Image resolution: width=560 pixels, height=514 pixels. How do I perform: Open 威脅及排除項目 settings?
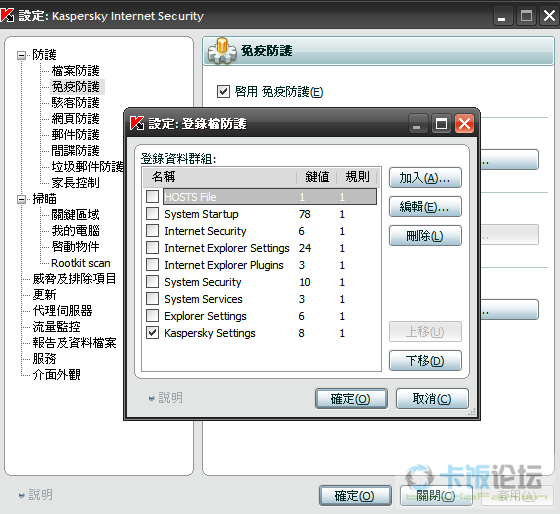74,279
